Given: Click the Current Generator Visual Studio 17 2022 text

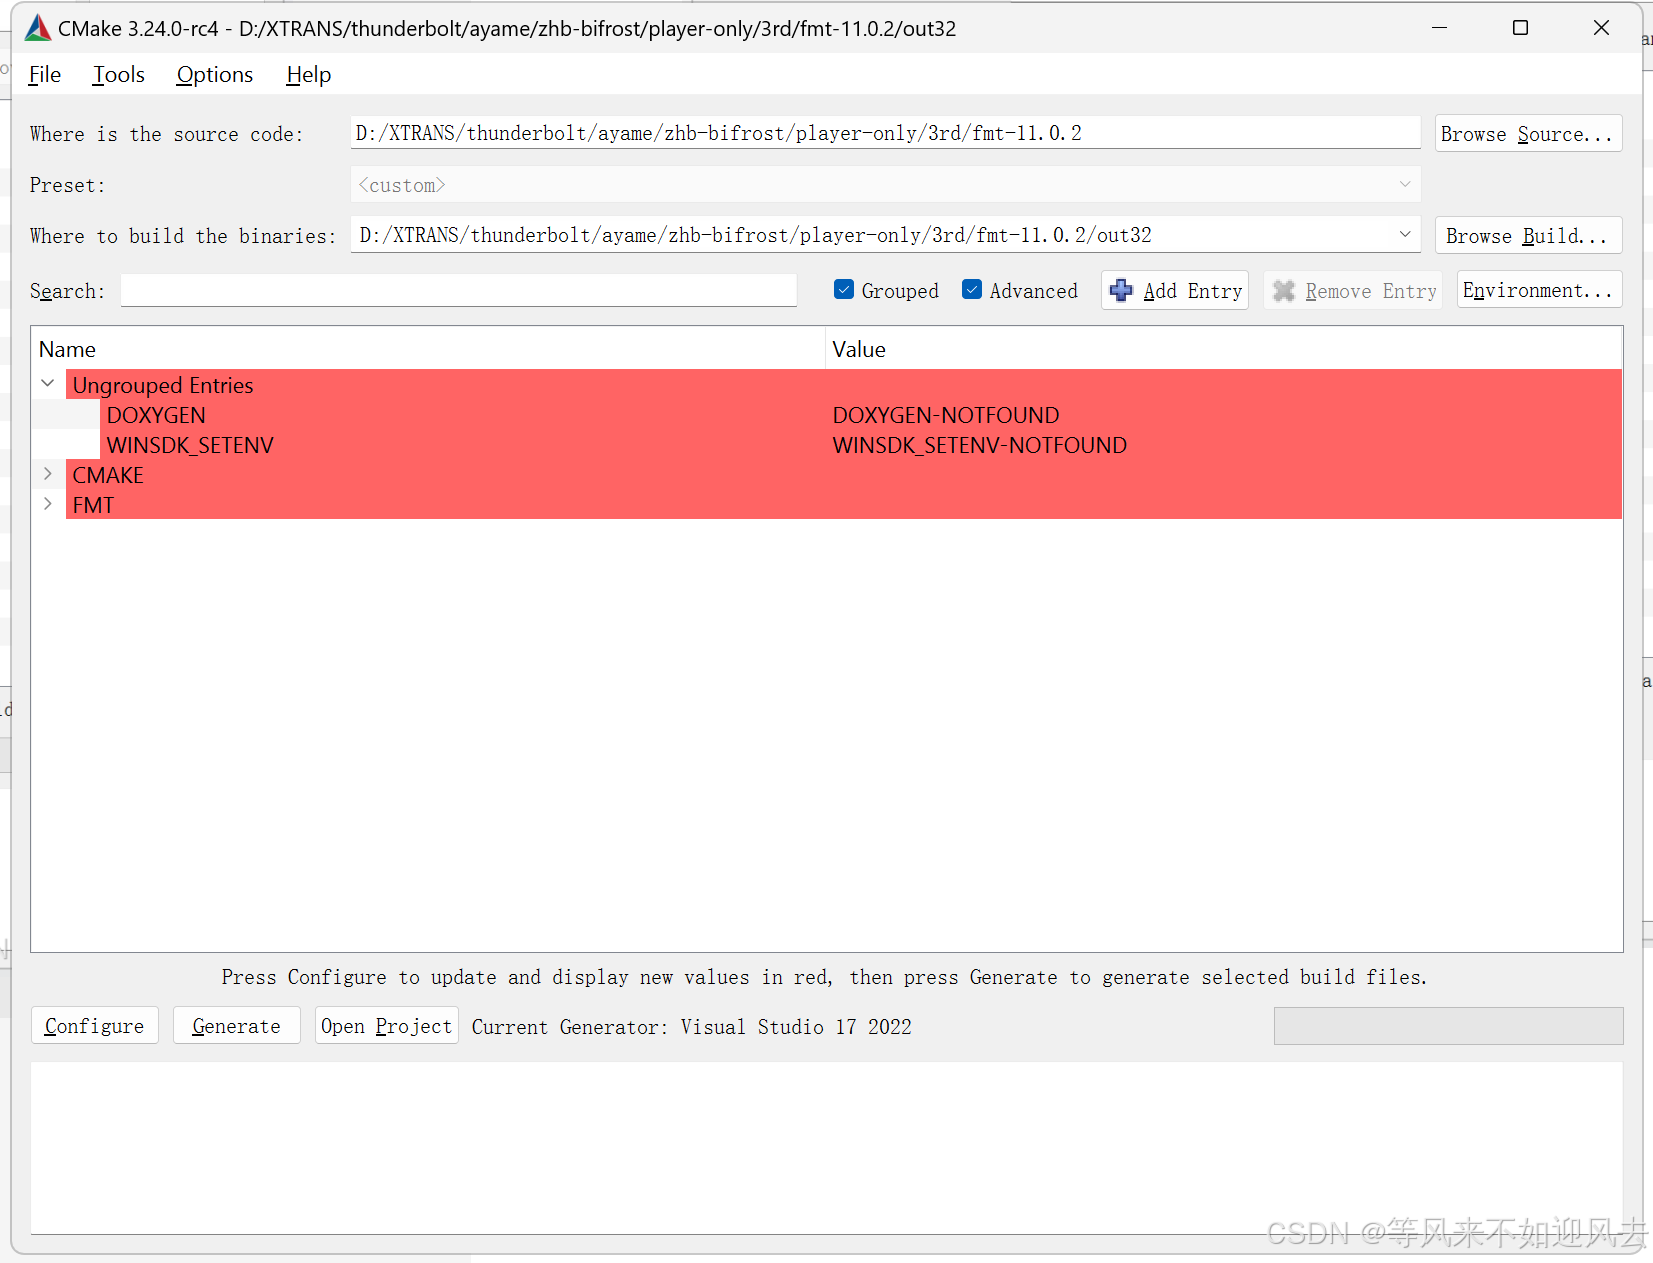Looking at the screenshot, I should click(692, 1027).
